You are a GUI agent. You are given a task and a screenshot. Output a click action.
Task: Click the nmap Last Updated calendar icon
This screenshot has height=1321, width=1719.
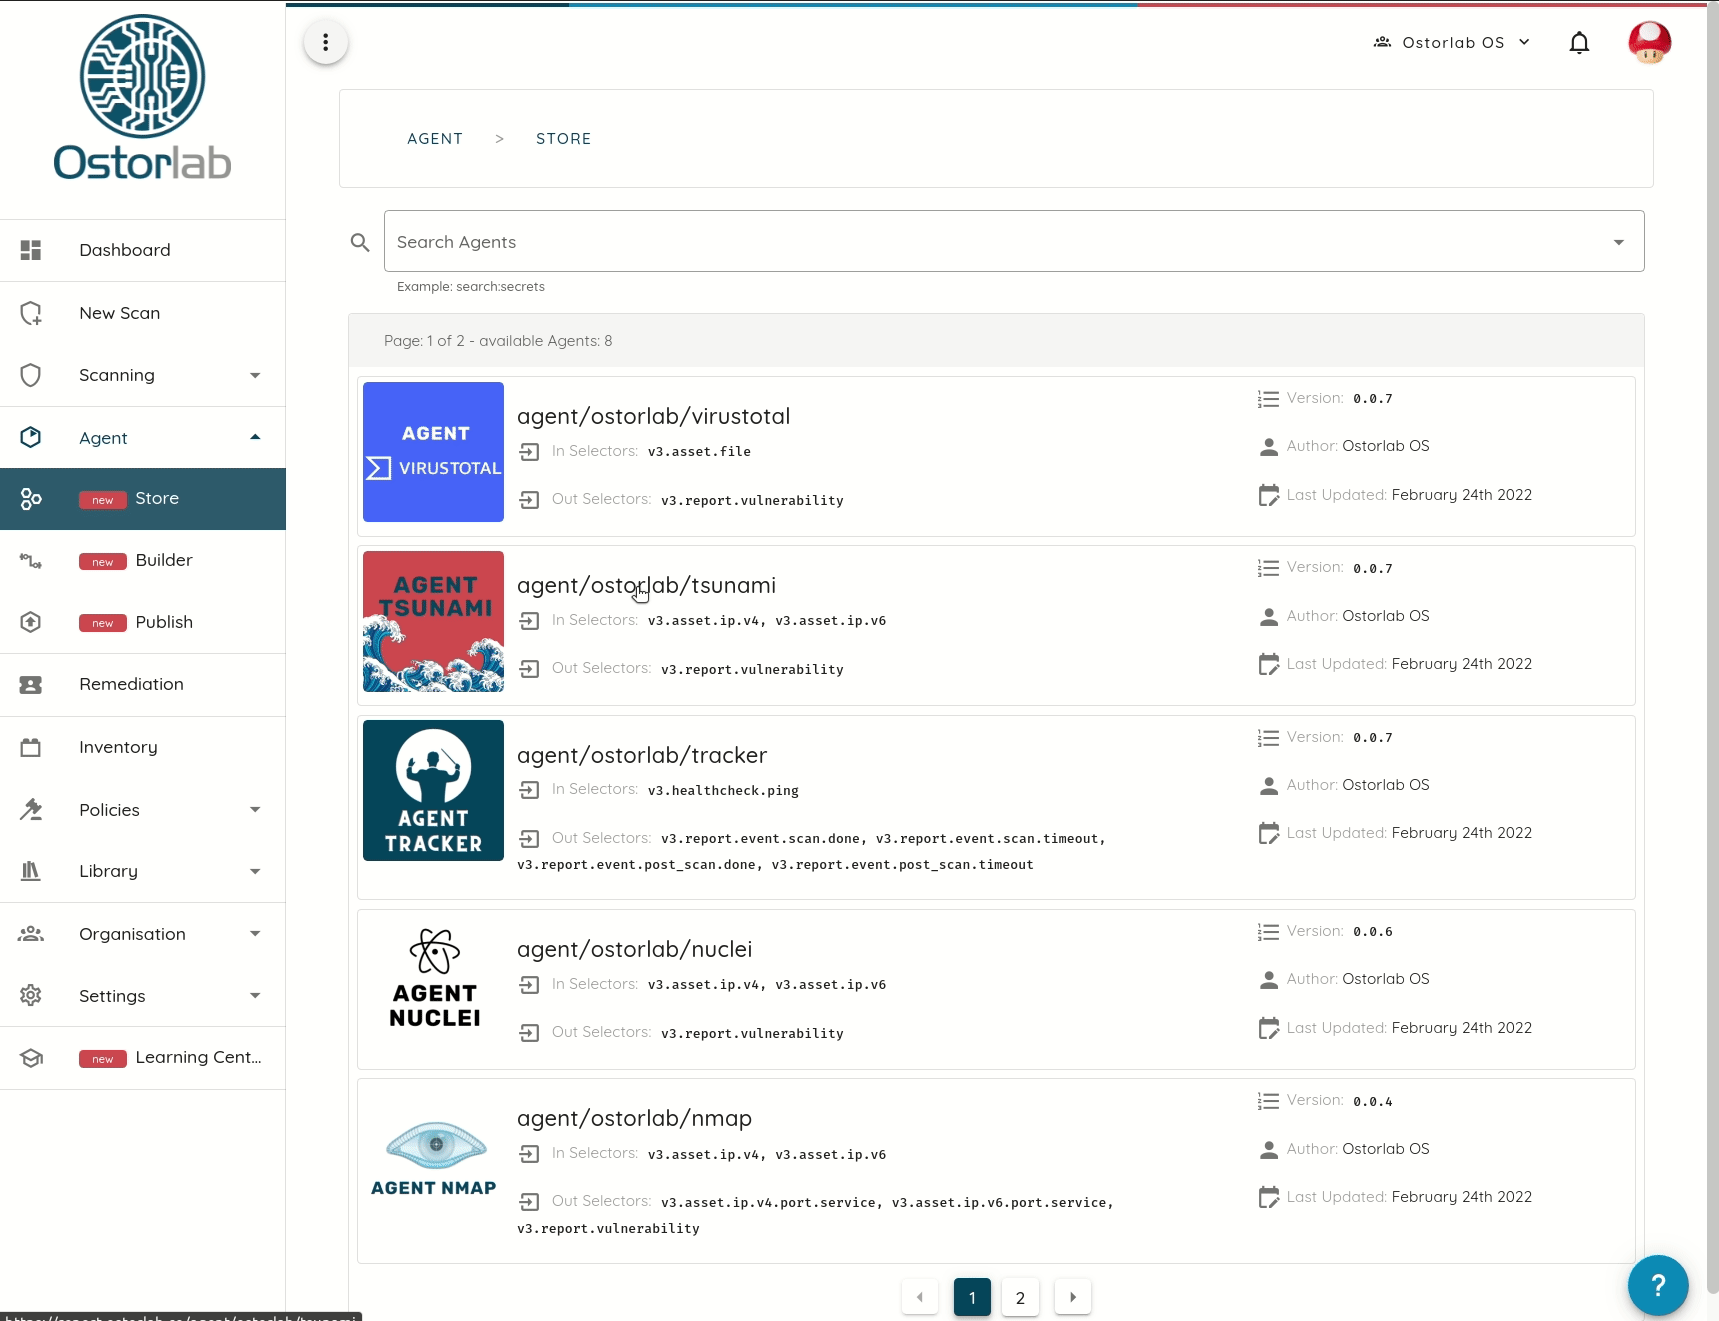1268,1197
